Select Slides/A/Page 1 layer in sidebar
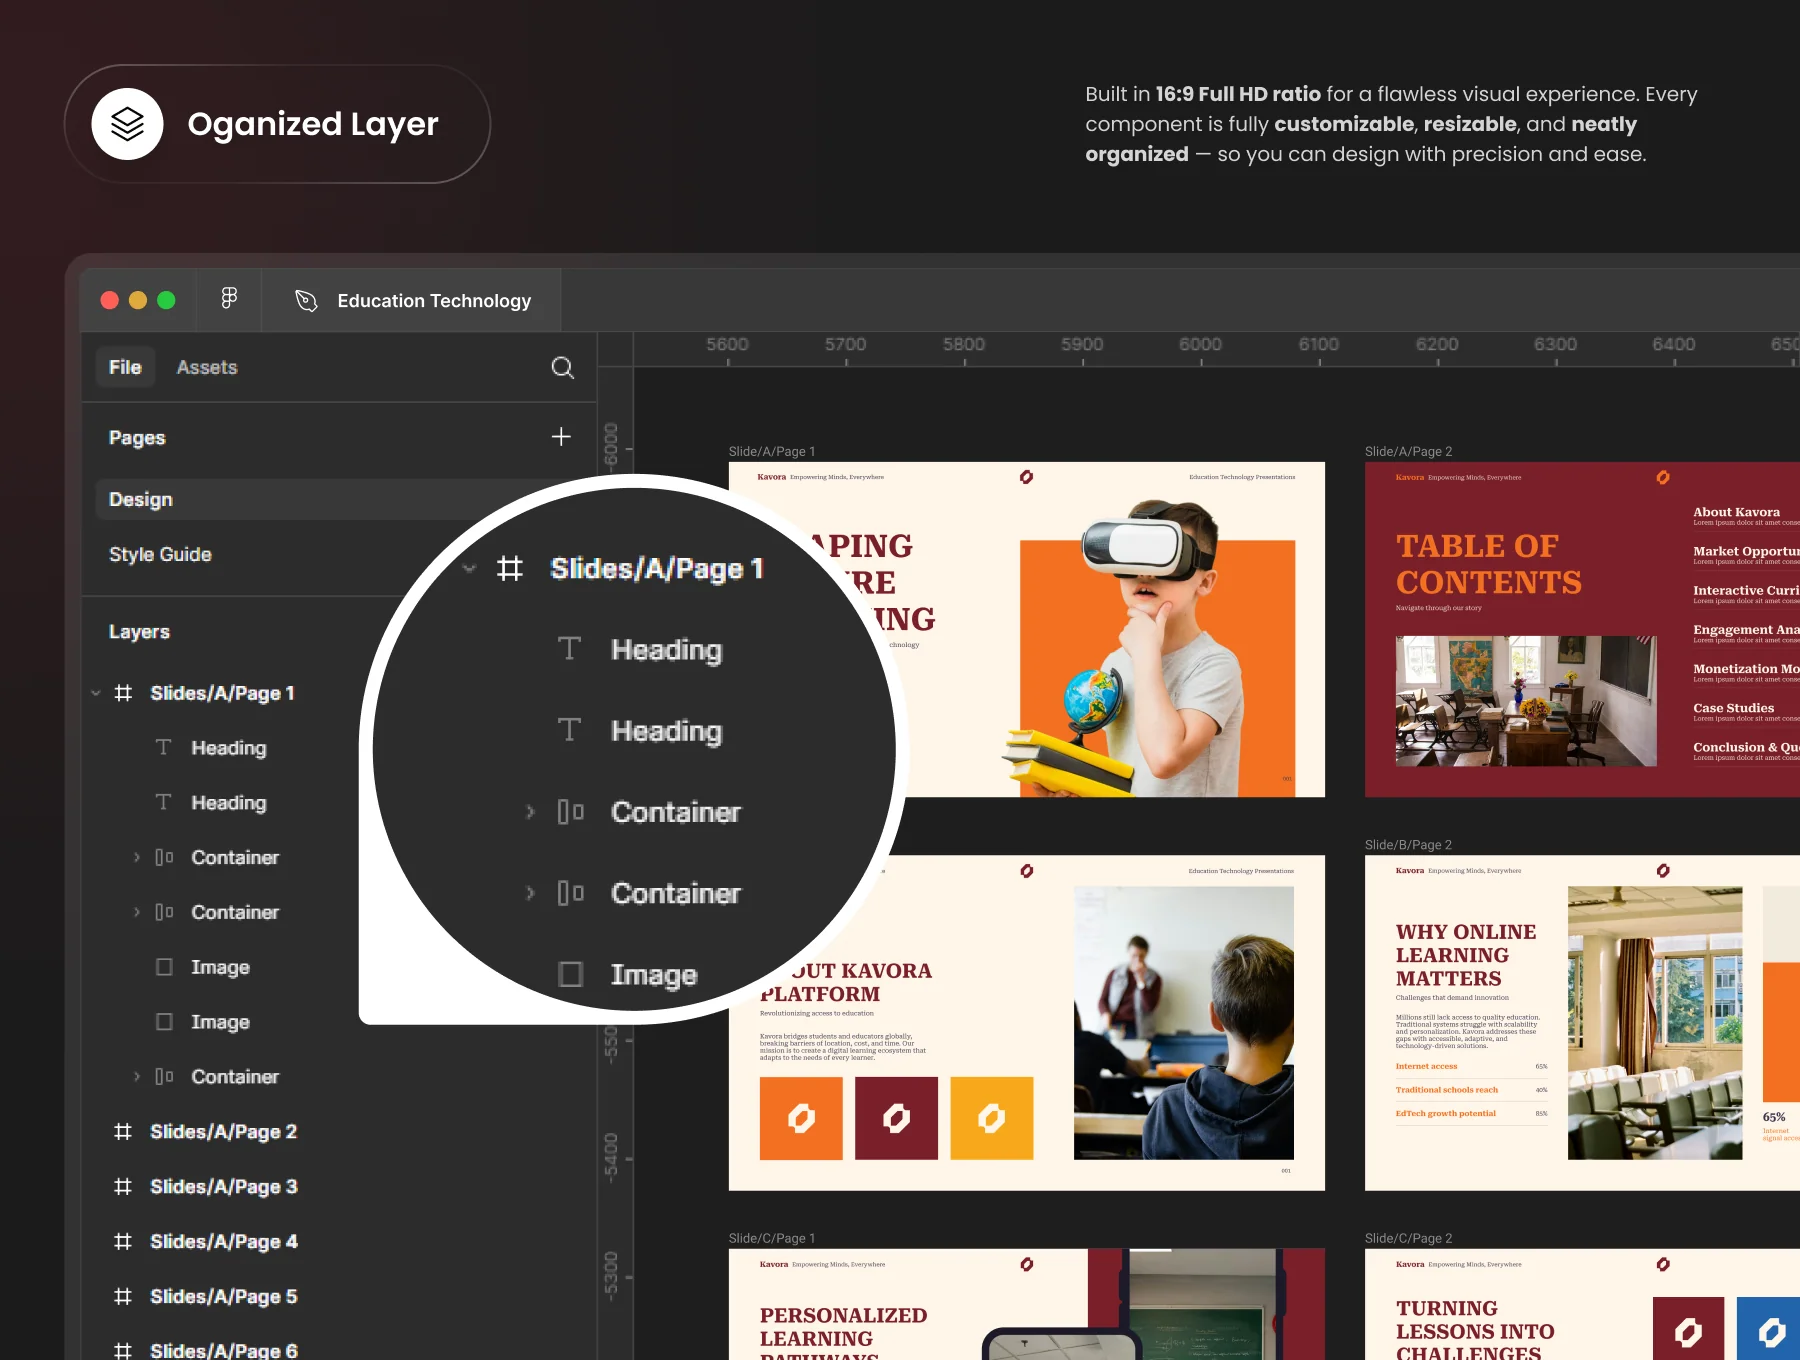The width and height of the screenshot is (1800, 1360). click(222, 693)
